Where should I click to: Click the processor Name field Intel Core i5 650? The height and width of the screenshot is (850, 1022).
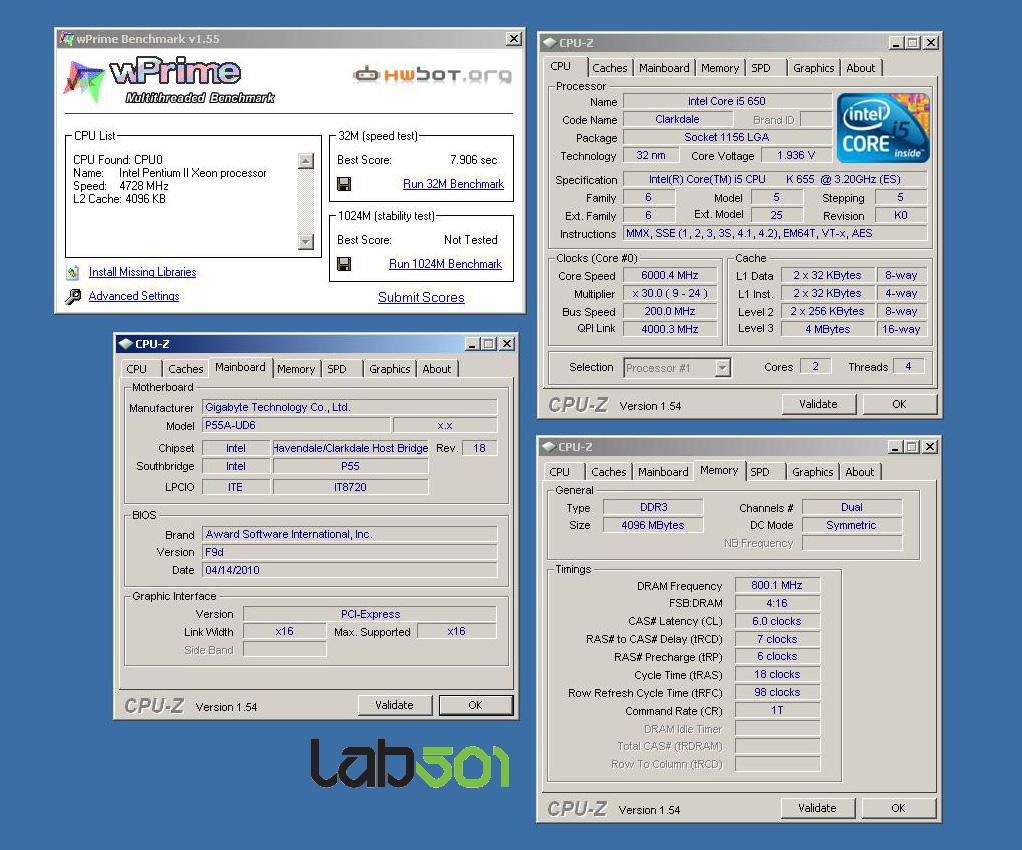coord(727,102)
